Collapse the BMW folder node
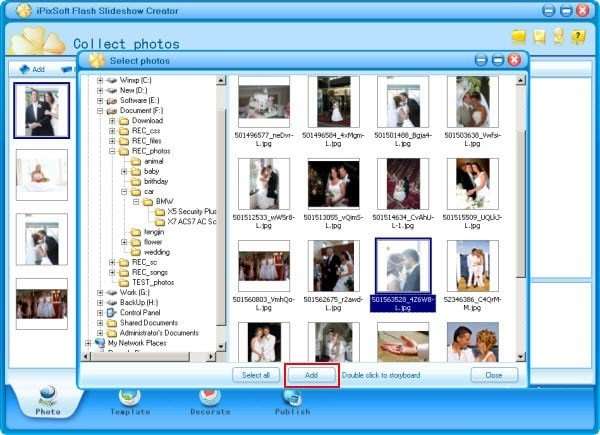This screenshot has width=600, height=435. click(x=135, y=201)
